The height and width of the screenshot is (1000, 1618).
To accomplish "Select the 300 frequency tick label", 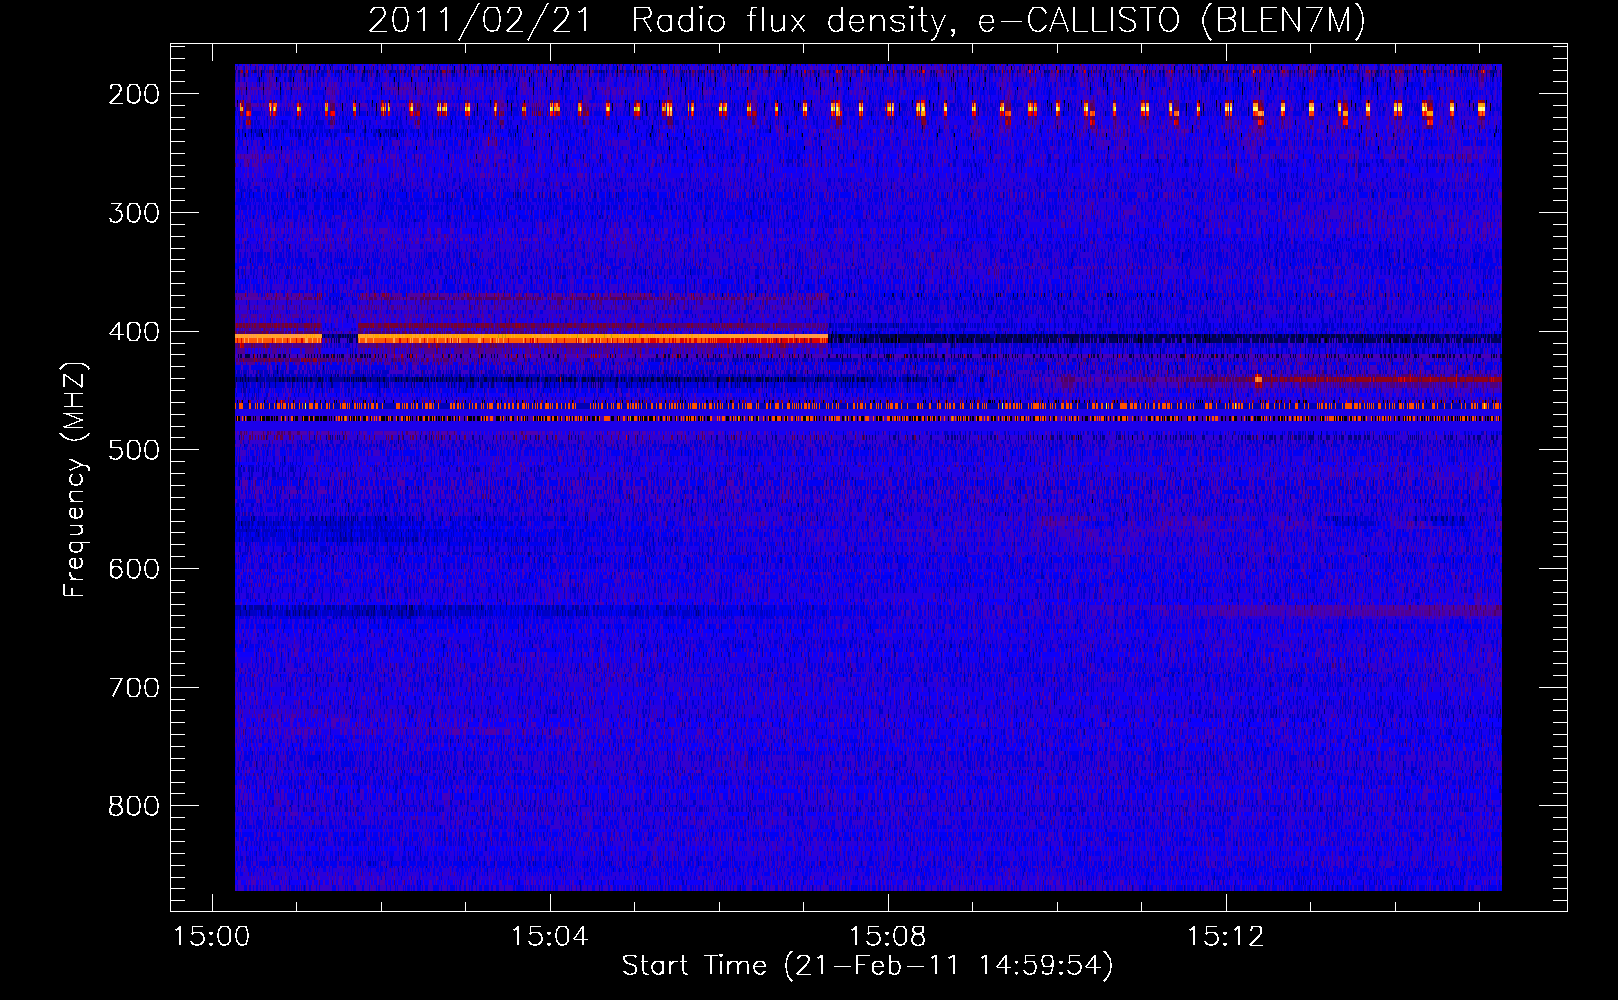I will click(134, 213).
